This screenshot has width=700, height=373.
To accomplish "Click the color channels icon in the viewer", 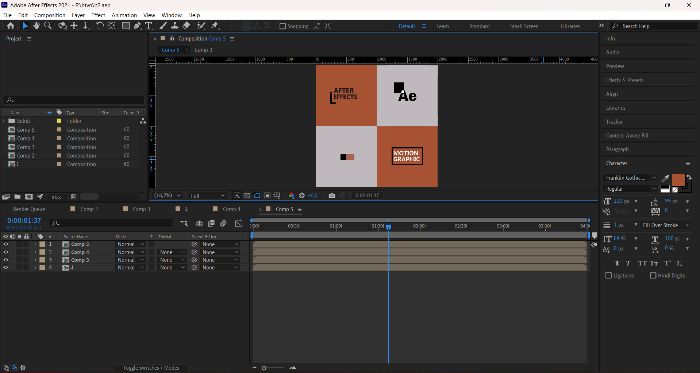I will tap(291, 195).
